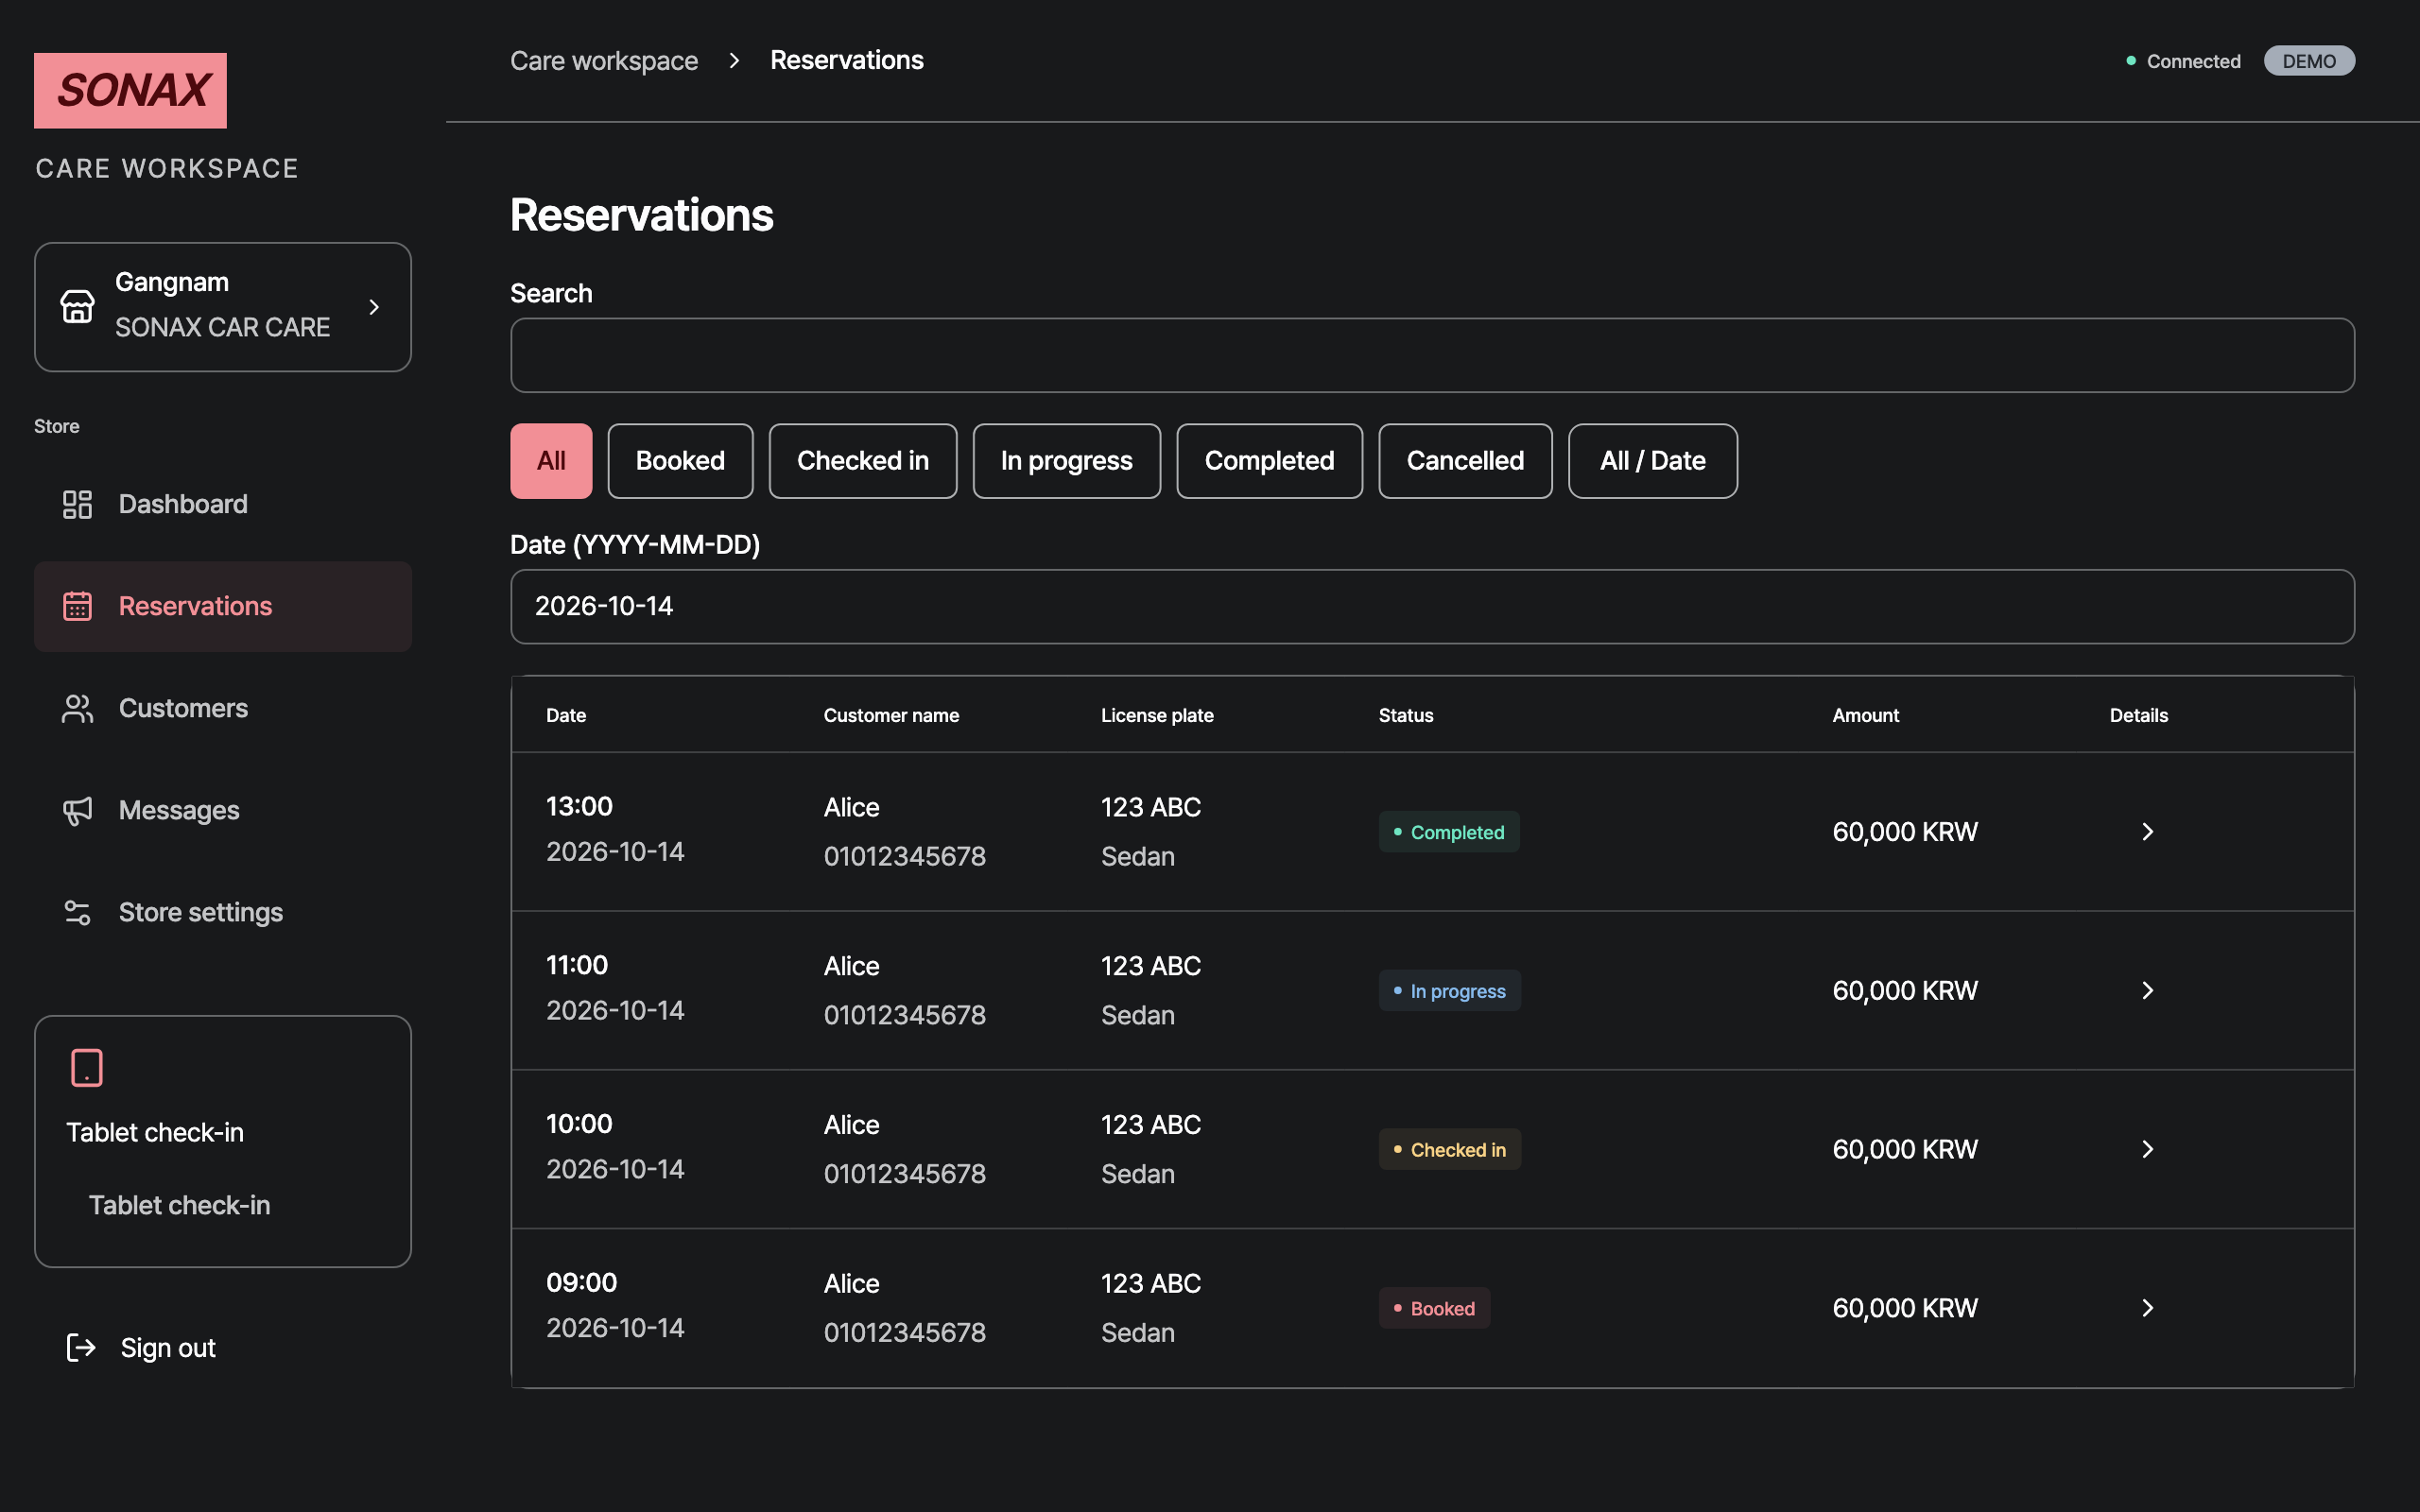2420x1512 pixels.
Task: Click the Booked status badge in the table
Action: click(x=1434, y=1308)
